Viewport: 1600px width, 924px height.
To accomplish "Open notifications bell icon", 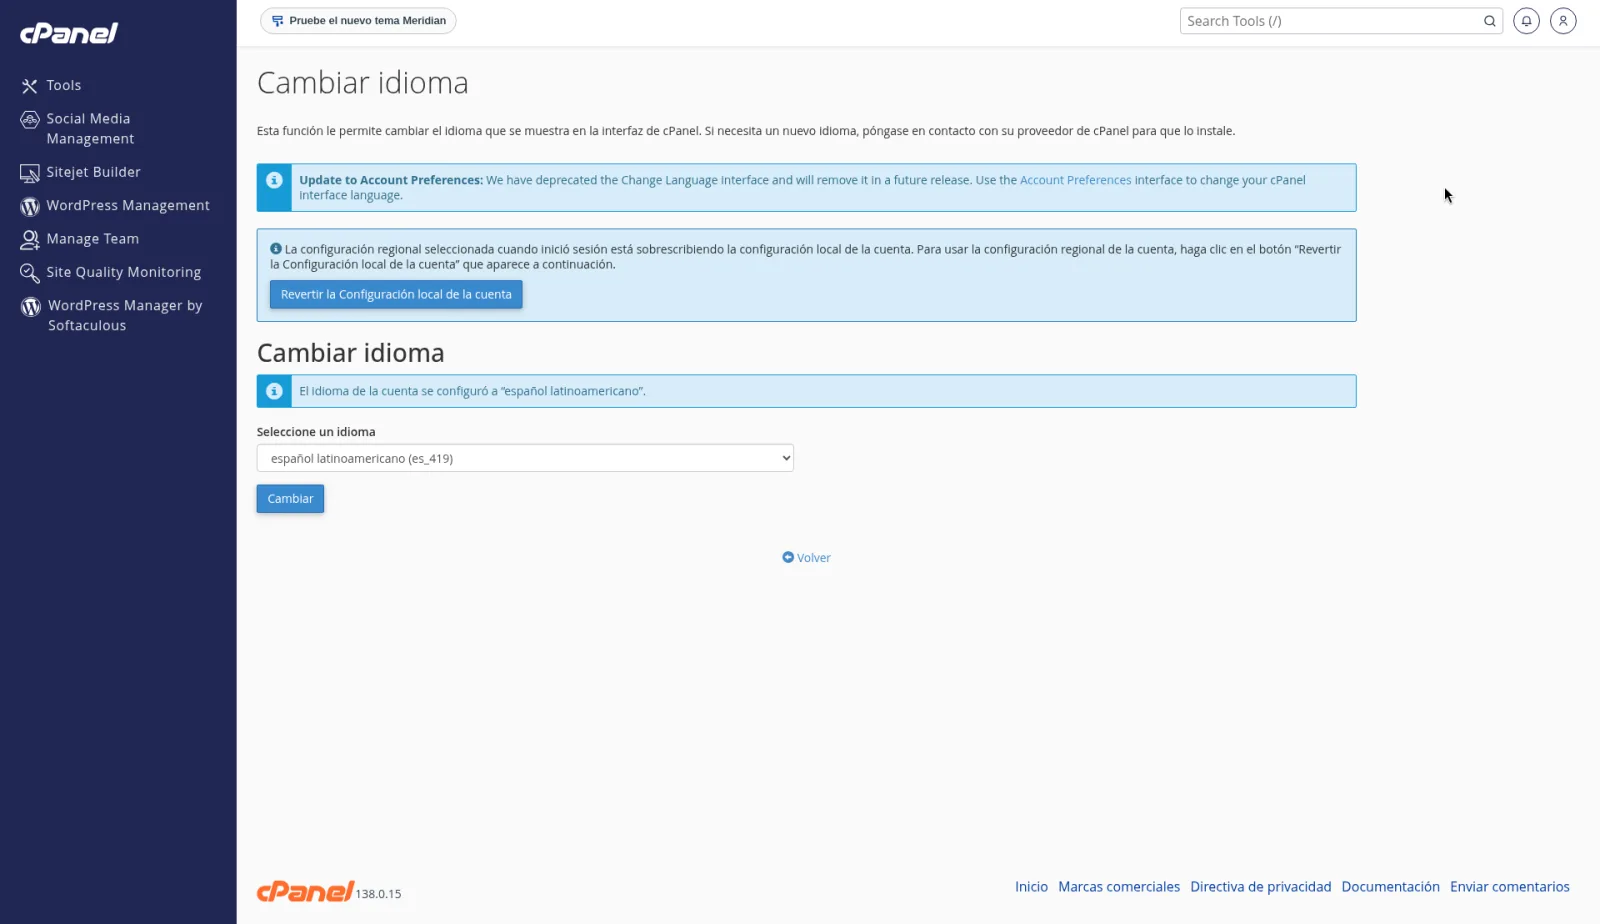I will 1526,21.
